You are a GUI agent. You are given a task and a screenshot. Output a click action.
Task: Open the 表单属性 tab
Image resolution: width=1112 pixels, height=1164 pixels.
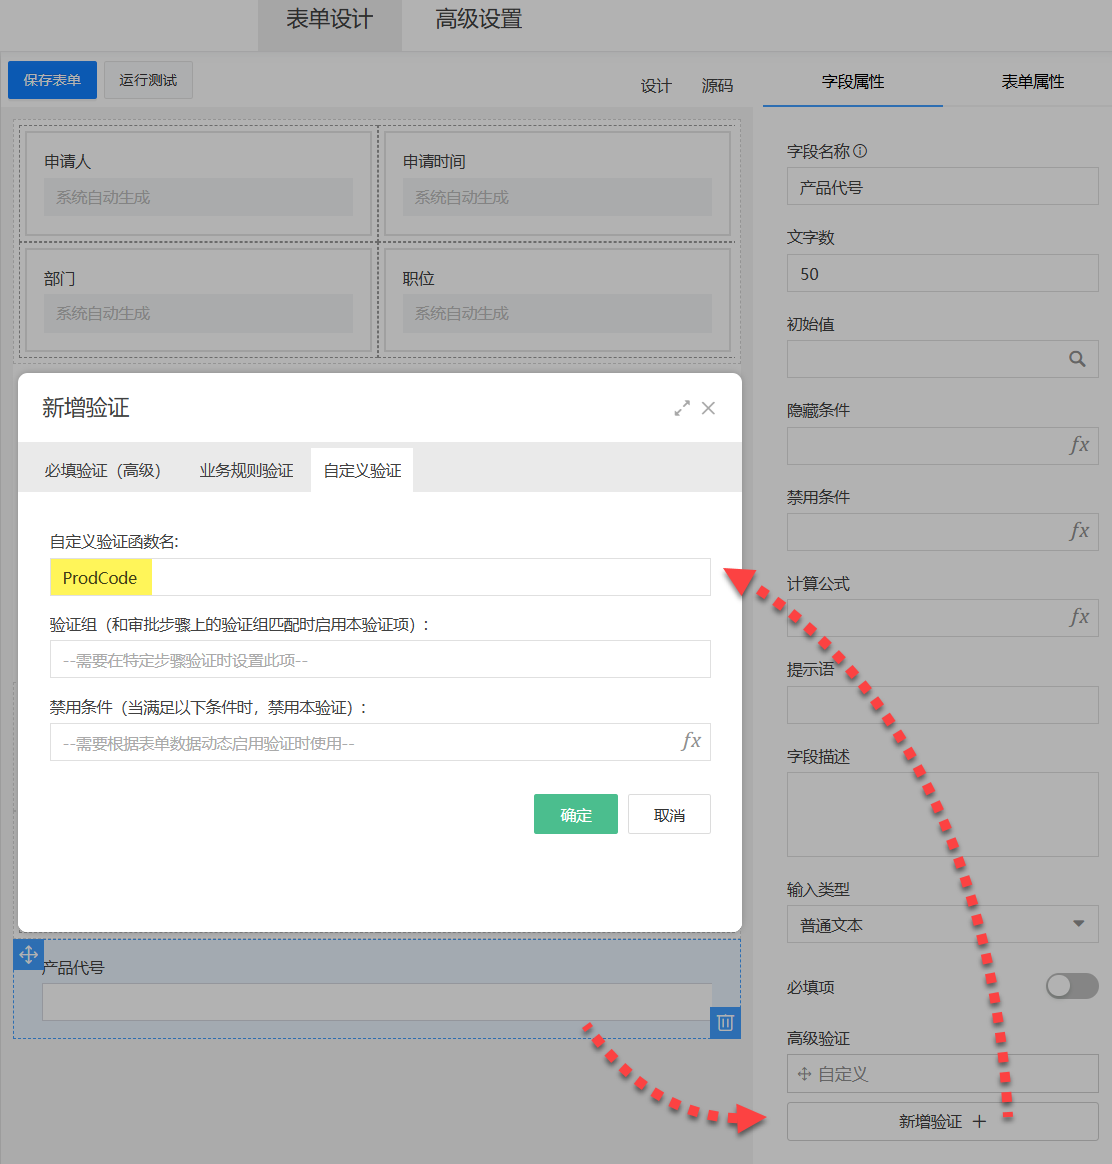1032,82
